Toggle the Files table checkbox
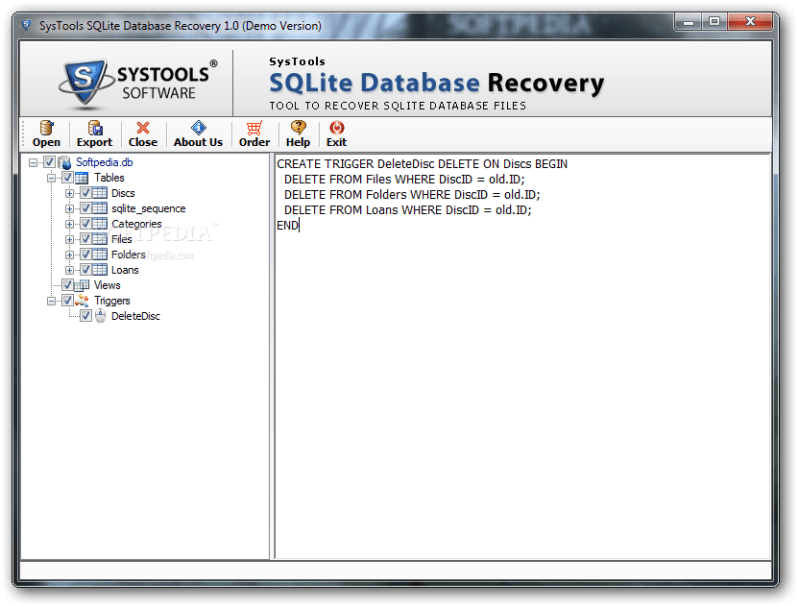Image resolution: width=799 pixels, height=607 pixels. coord(86,239)
